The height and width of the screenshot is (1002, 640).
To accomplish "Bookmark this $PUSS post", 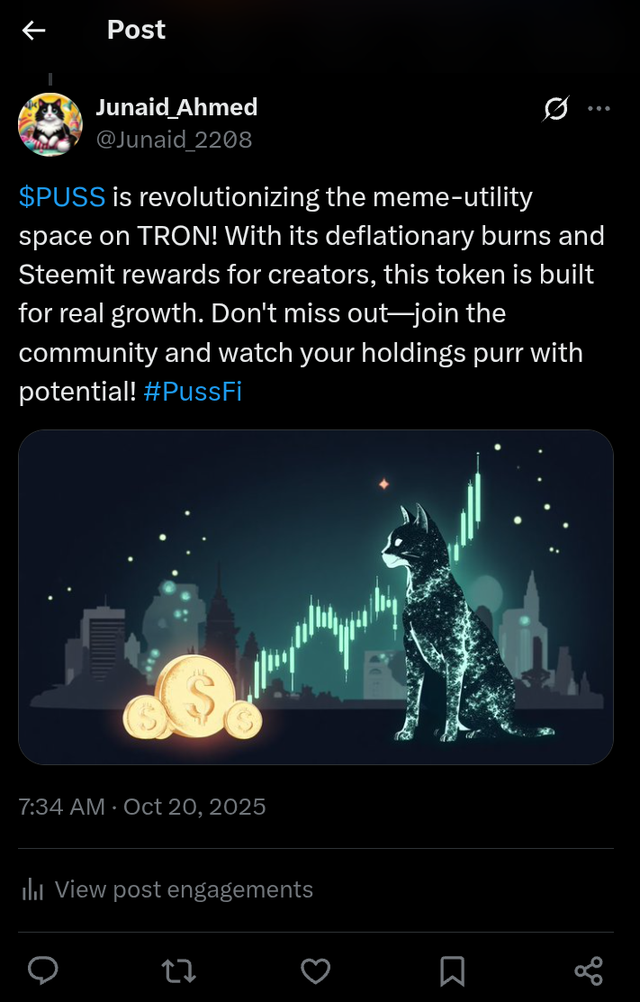I will pos(452,969).
